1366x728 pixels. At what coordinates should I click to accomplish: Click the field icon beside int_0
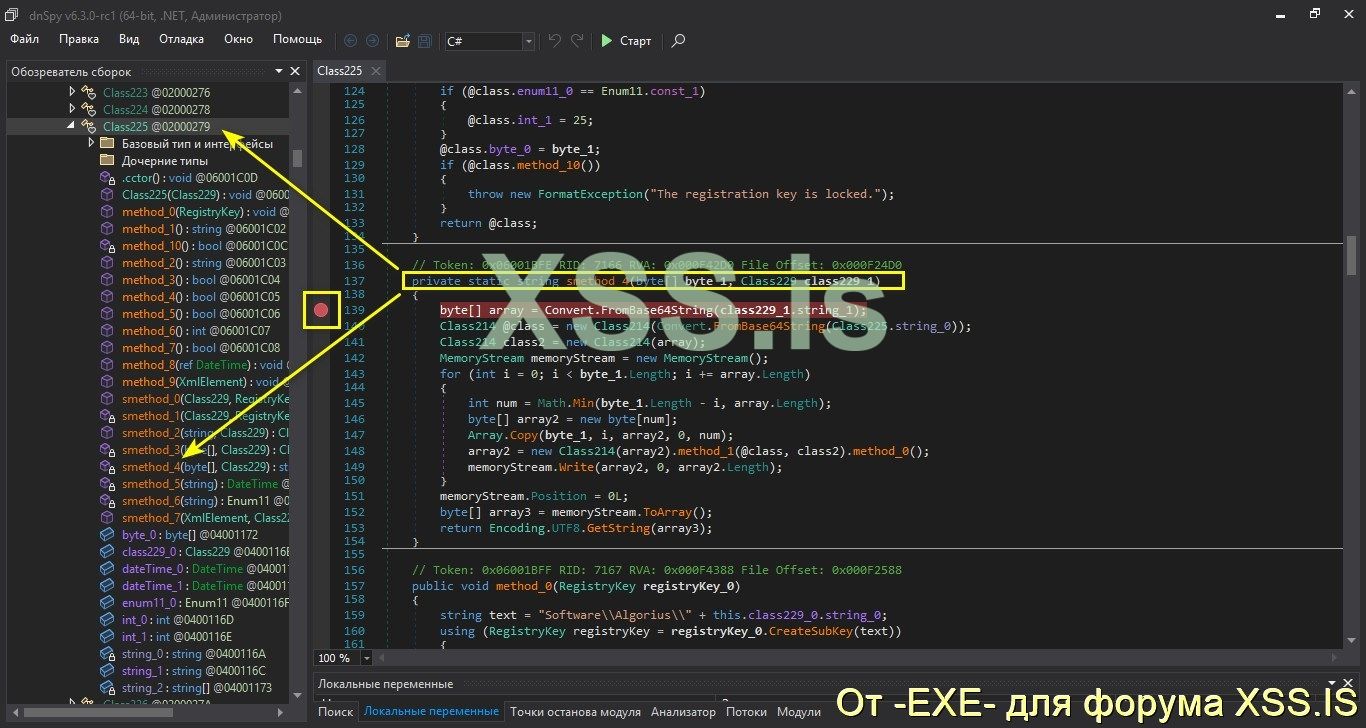[107, 620]
